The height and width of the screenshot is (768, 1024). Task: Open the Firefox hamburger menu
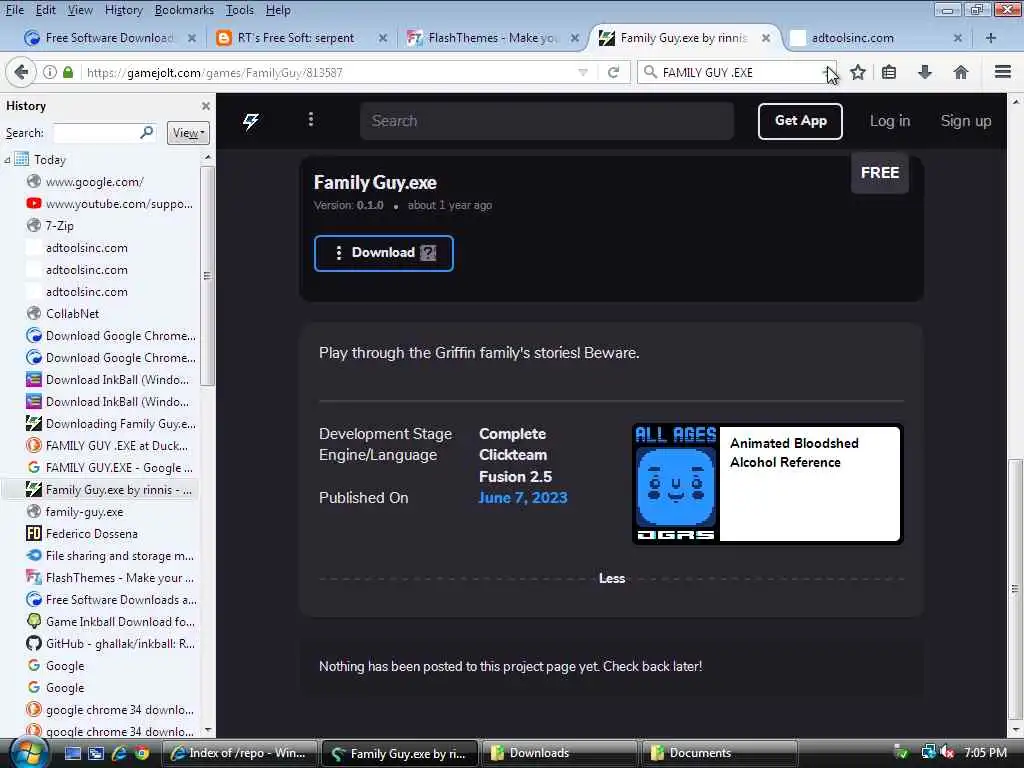[1003, 72]
